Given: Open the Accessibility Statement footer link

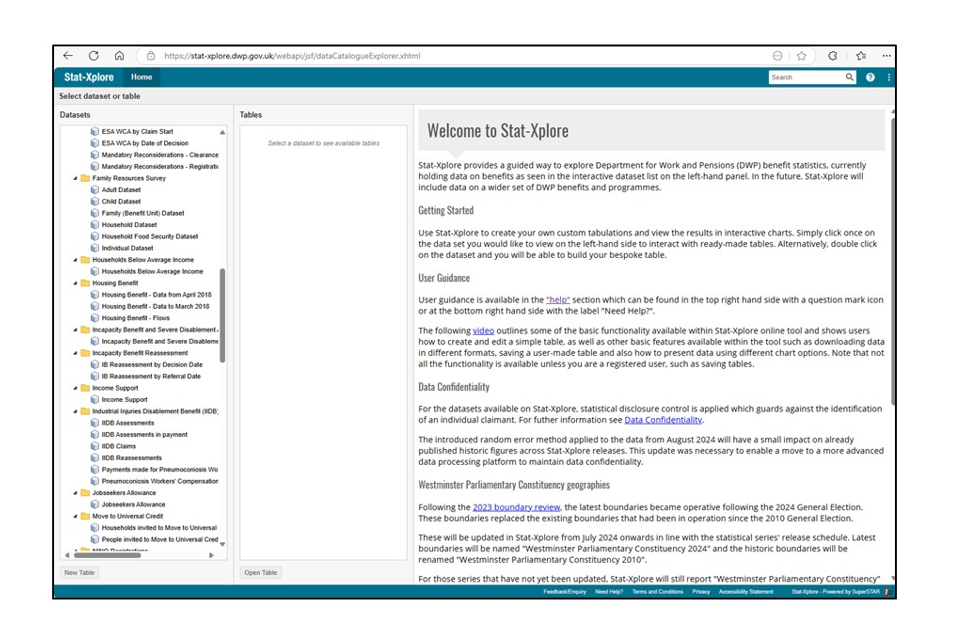Looking at the screenshot, I should 746,592.
